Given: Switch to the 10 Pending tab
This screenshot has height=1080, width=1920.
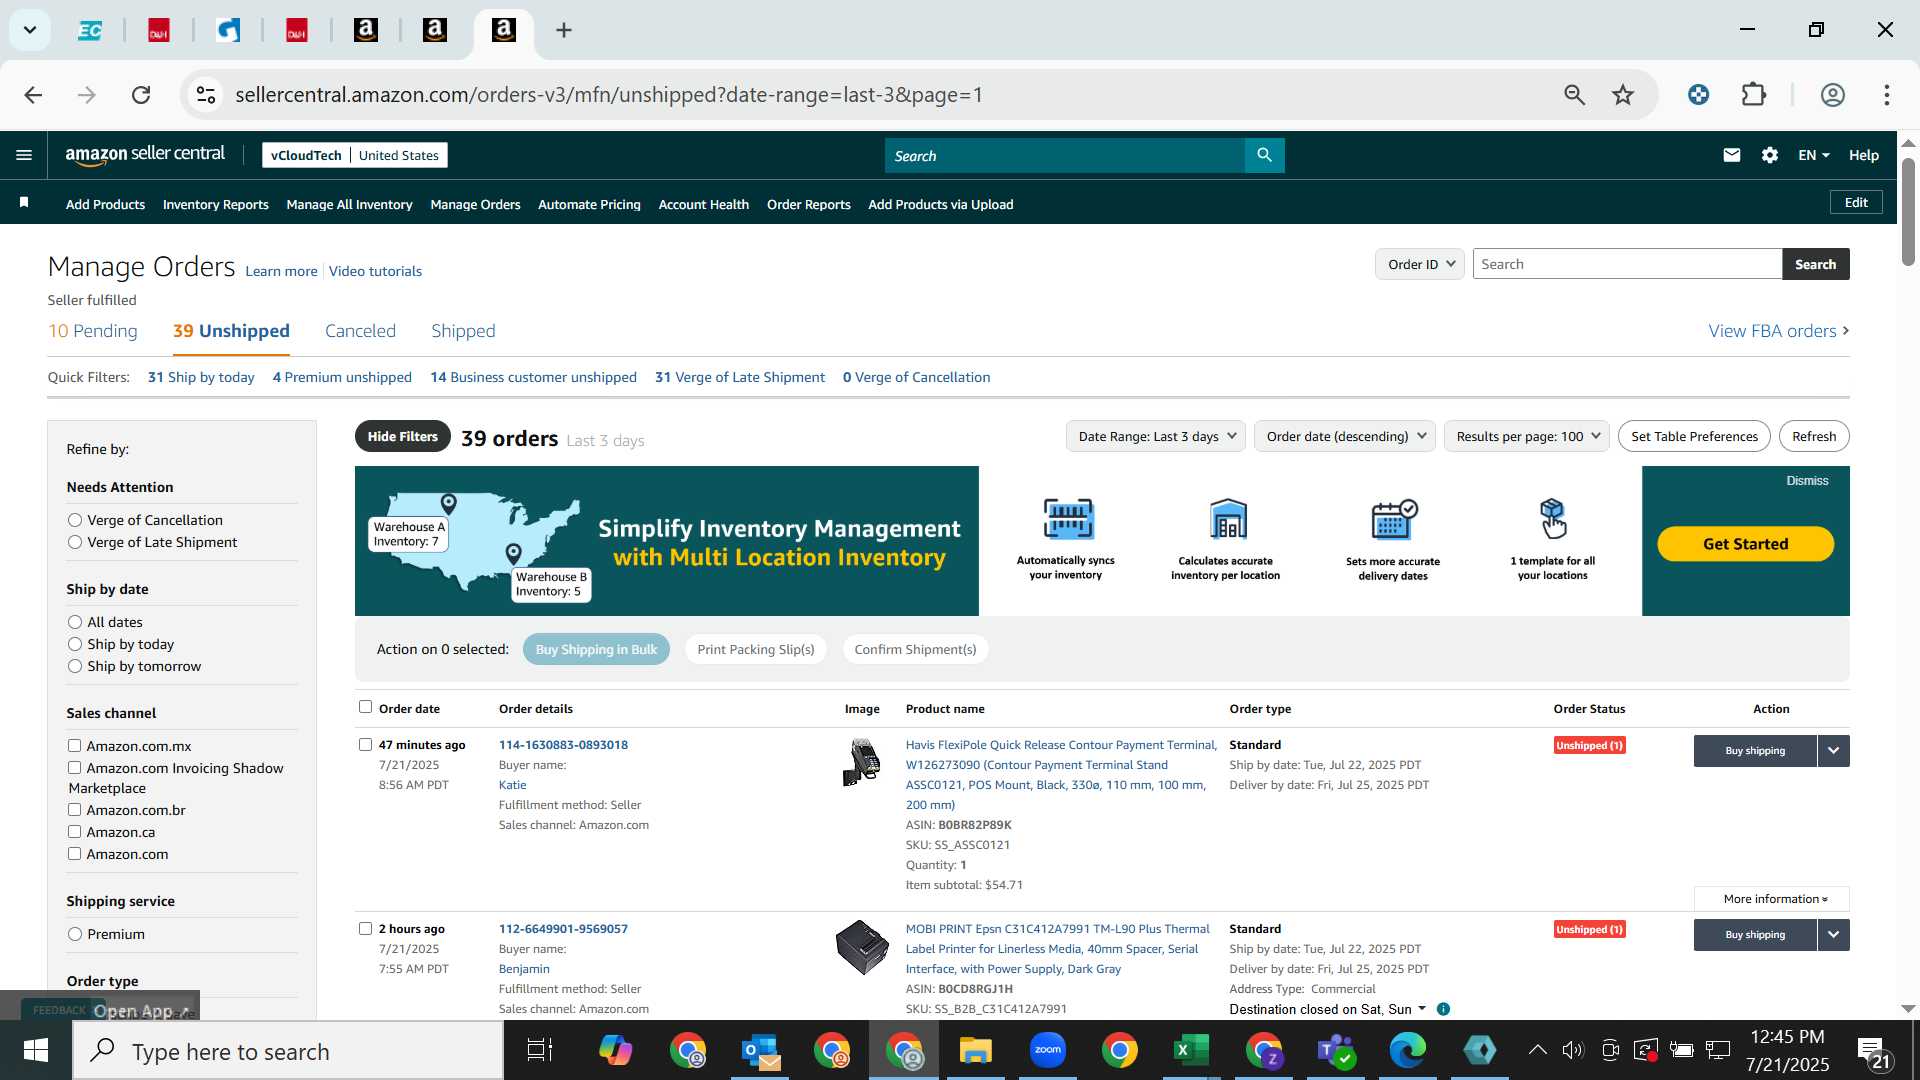Looking at the screenshot, I should coord(93,331).
